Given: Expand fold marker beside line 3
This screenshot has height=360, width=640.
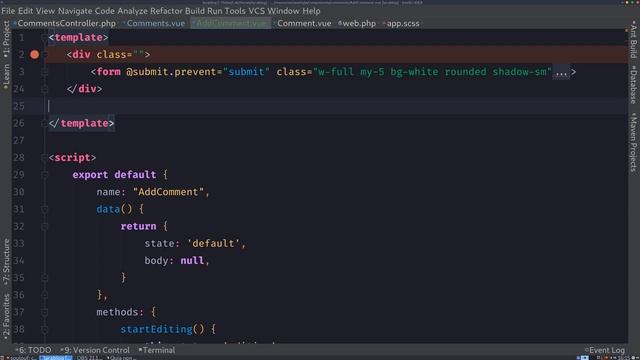Looking at the screenshot, I should [44, 72].
